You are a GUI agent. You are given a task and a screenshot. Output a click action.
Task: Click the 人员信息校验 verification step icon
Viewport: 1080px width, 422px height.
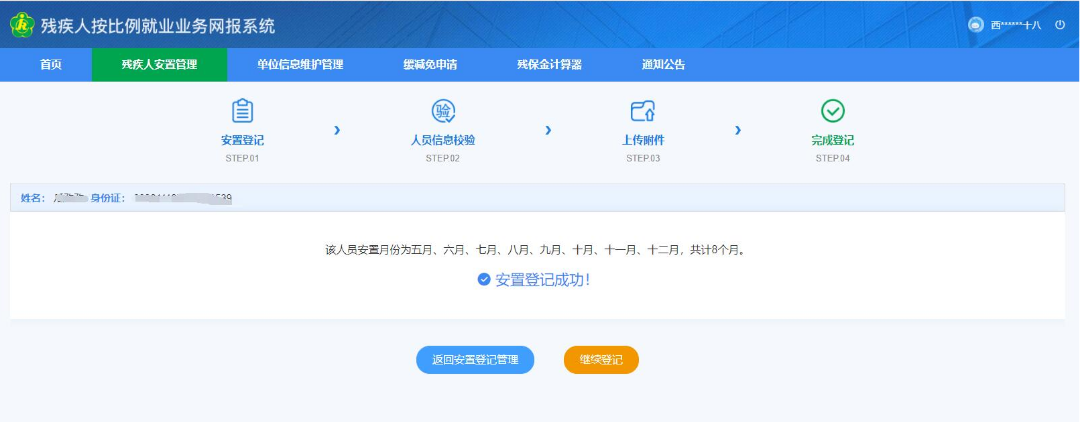click(442, 111)
